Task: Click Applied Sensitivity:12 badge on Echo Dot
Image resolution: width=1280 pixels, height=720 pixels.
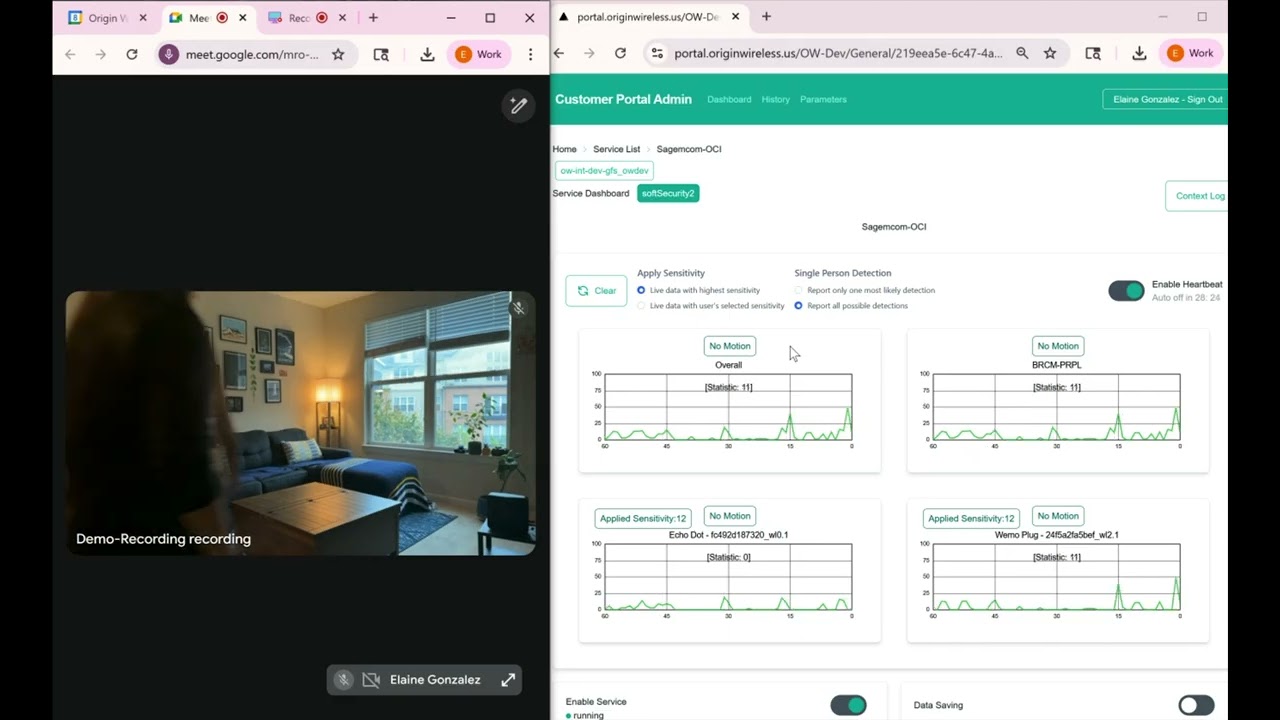Action: [643, 518]
